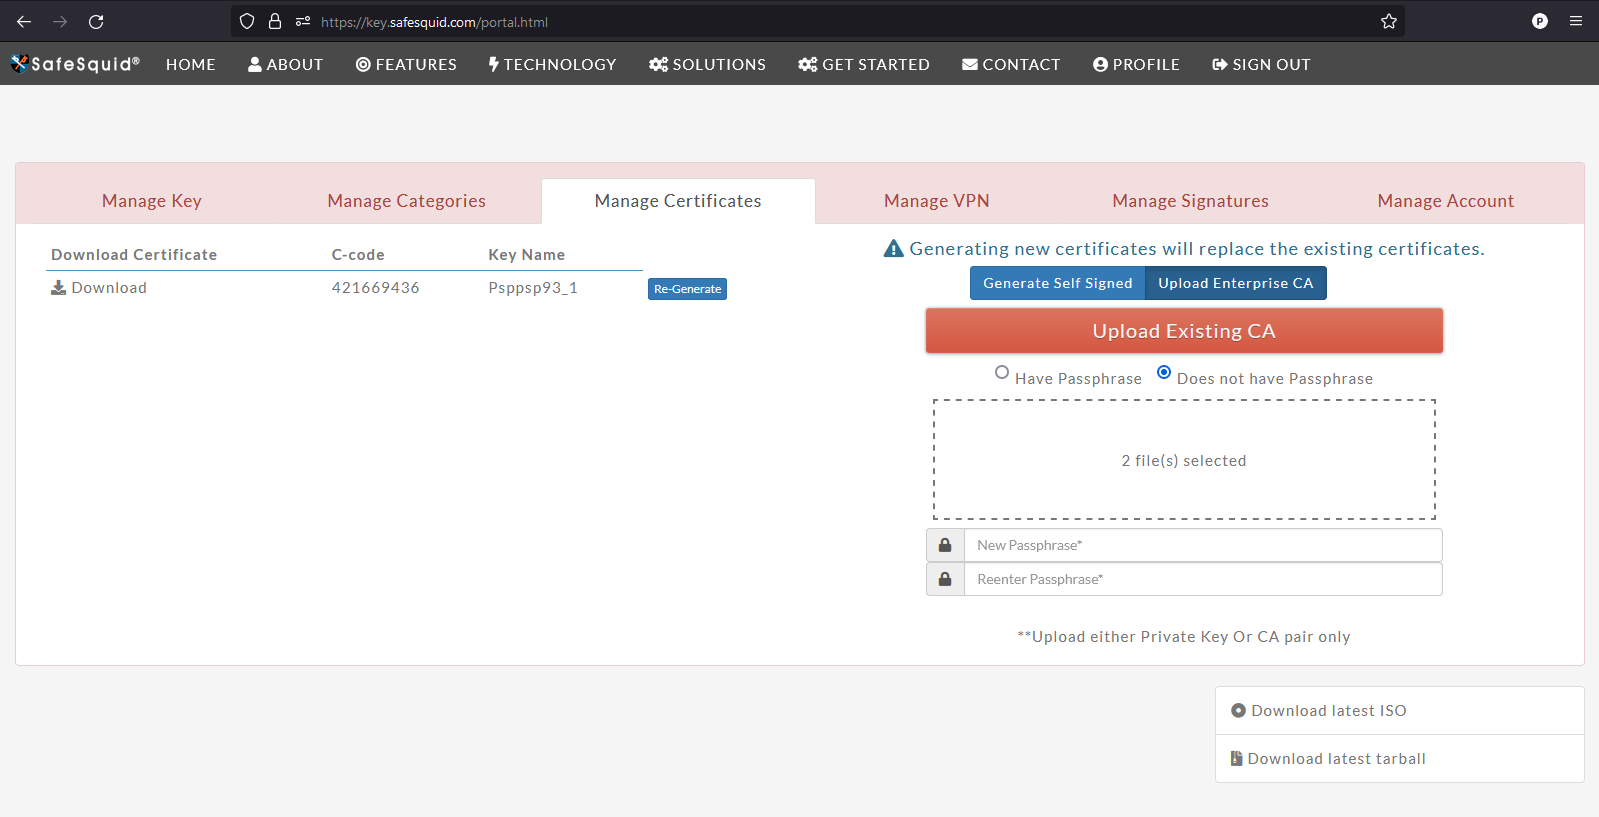Viewport: 1599px width, 817px height.
Task: Click the New Passphrase input field
Action: (1203, 545)
